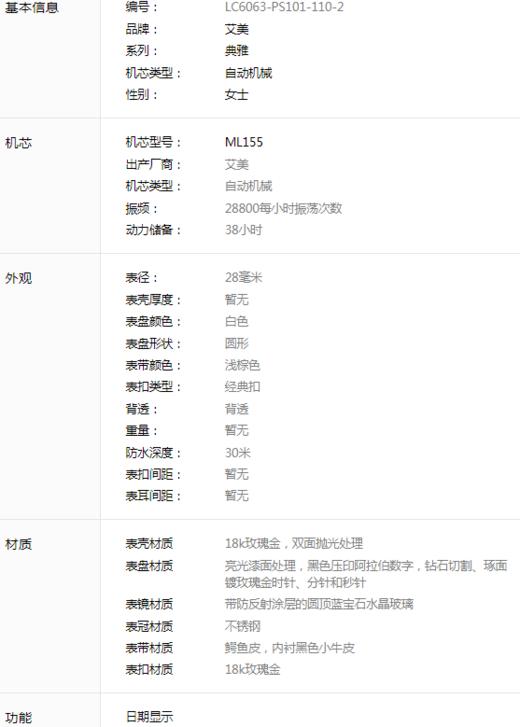The image size is (520, 727).
Task: Click the 振频 label
Action: 141,208
